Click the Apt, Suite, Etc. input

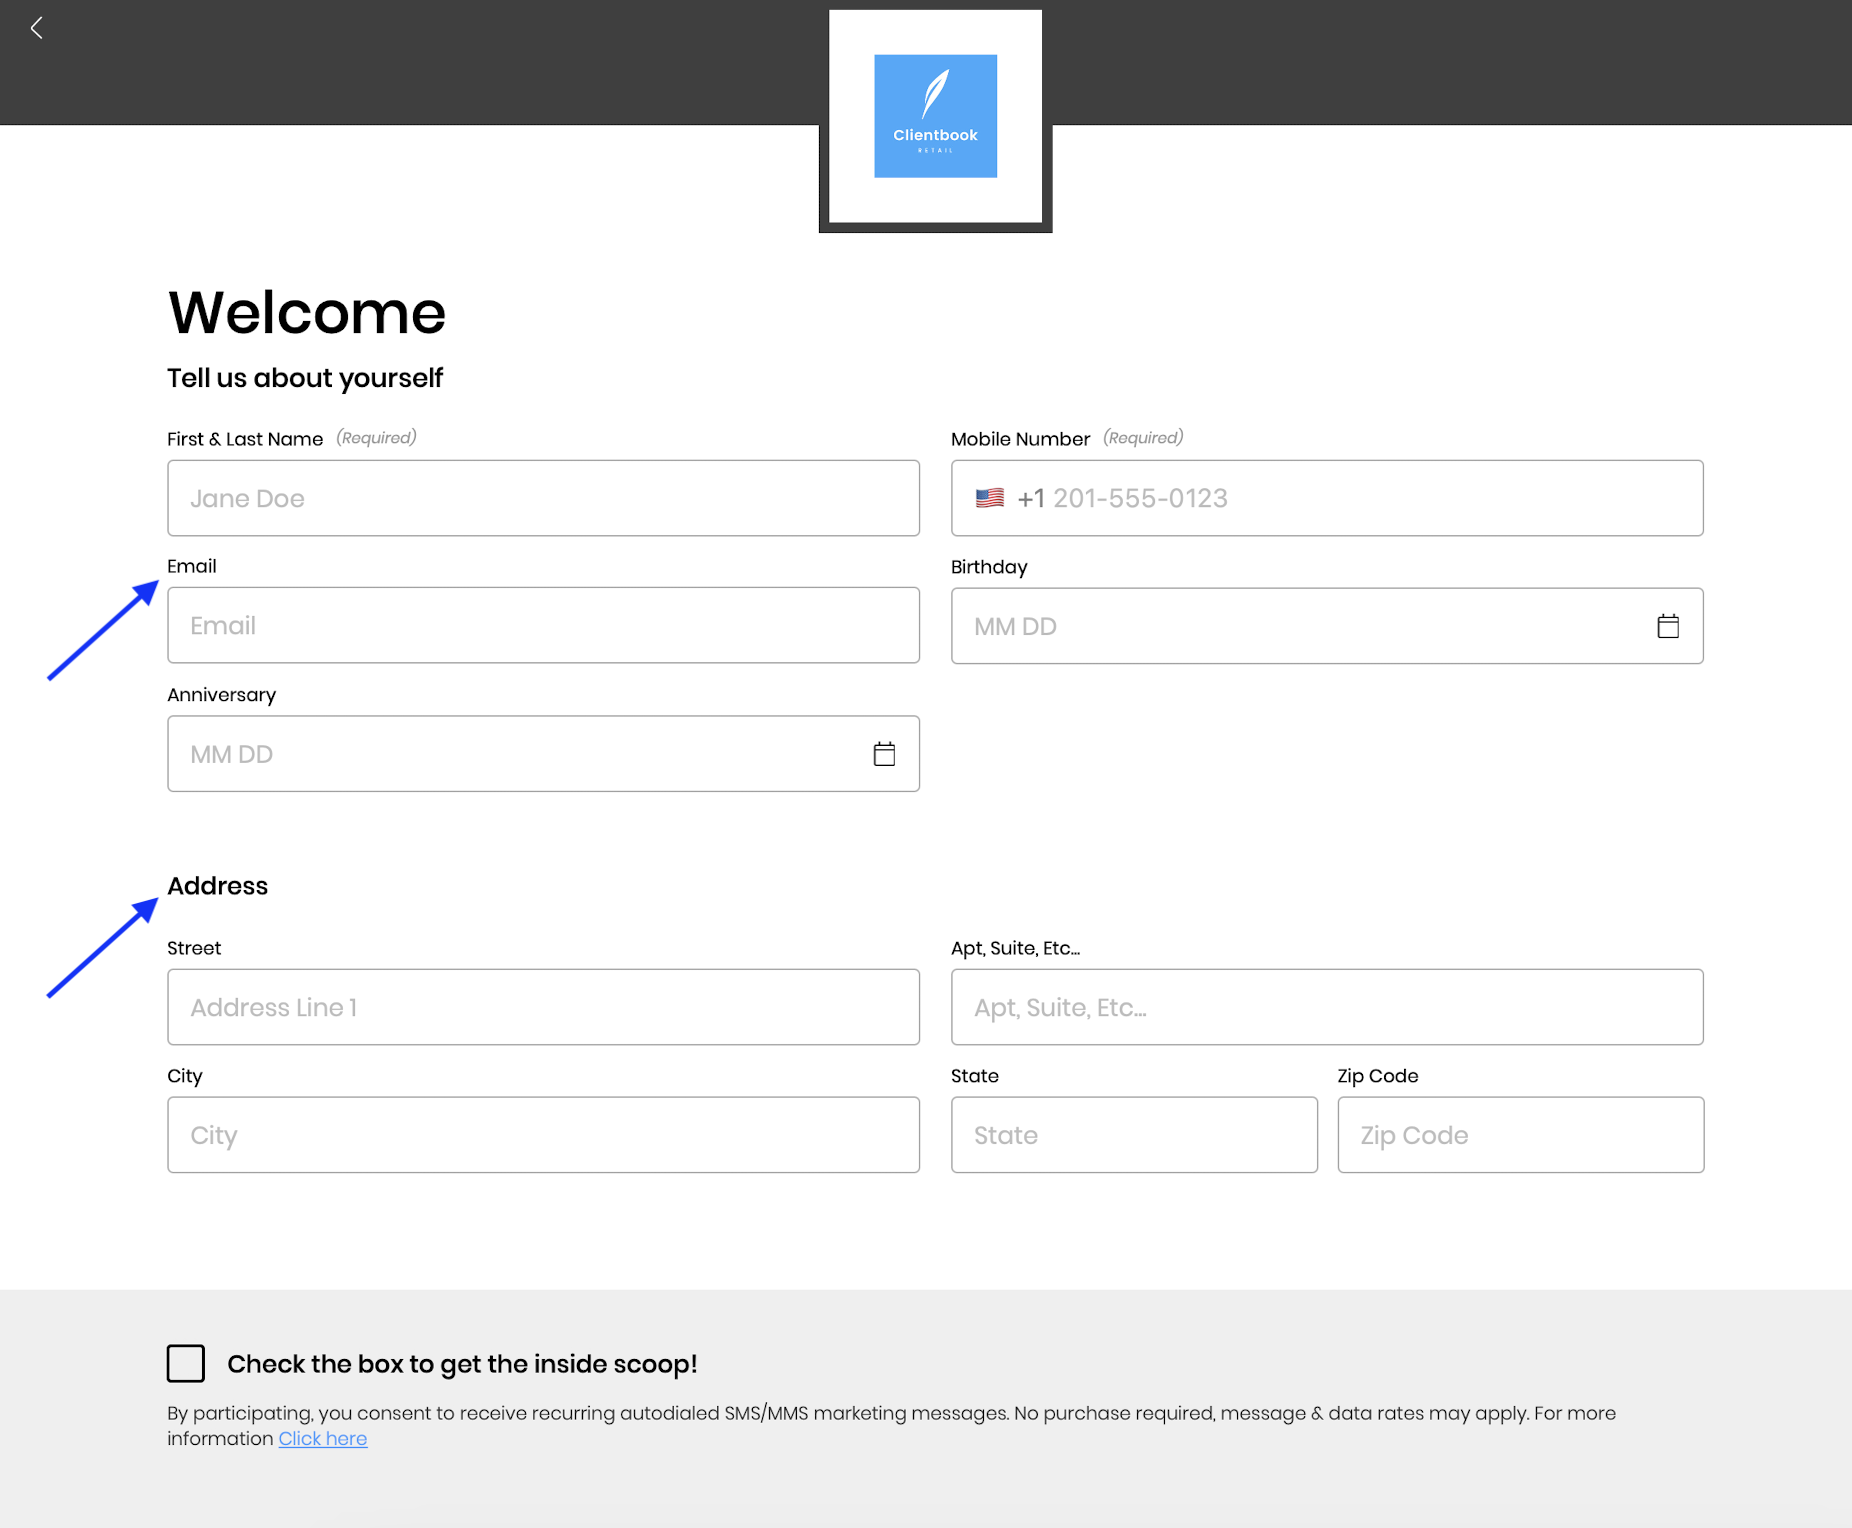click(1327, 1007)
